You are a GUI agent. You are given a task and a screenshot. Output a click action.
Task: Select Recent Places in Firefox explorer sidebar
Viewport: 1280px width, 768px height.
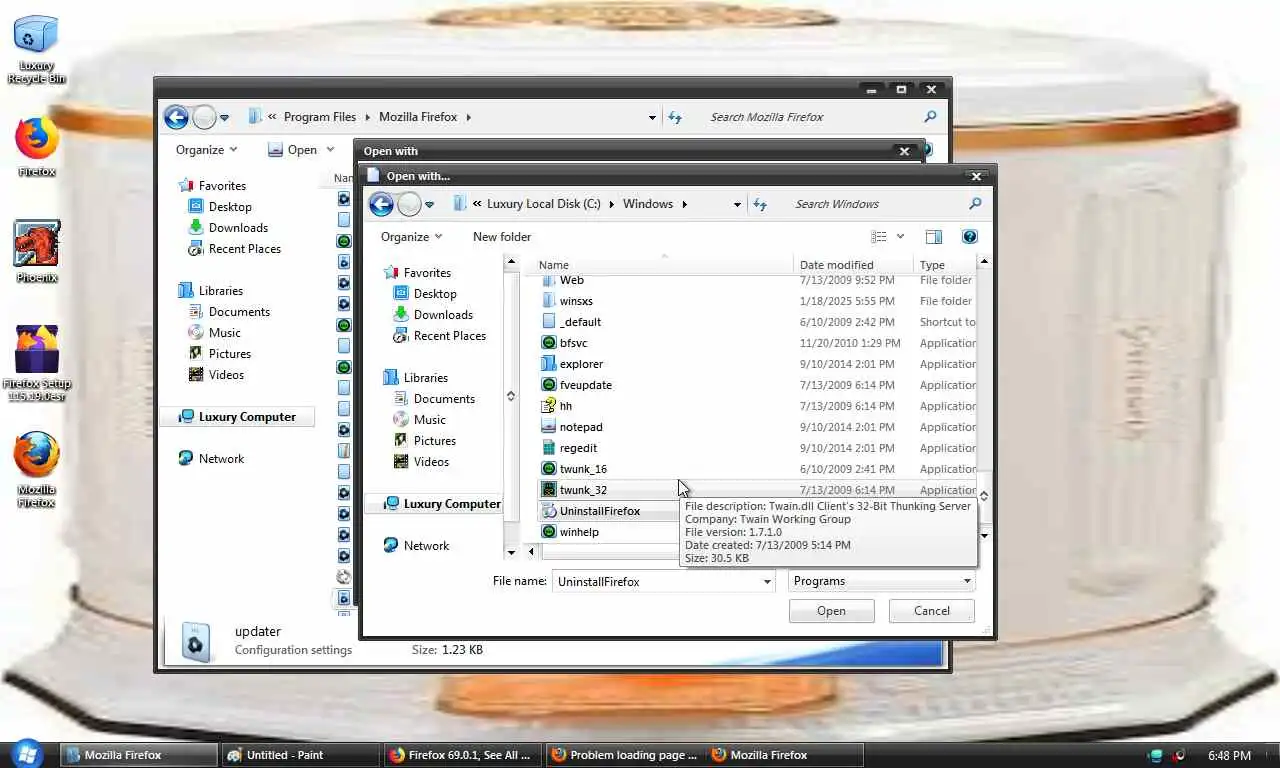(x=245, y=249)
